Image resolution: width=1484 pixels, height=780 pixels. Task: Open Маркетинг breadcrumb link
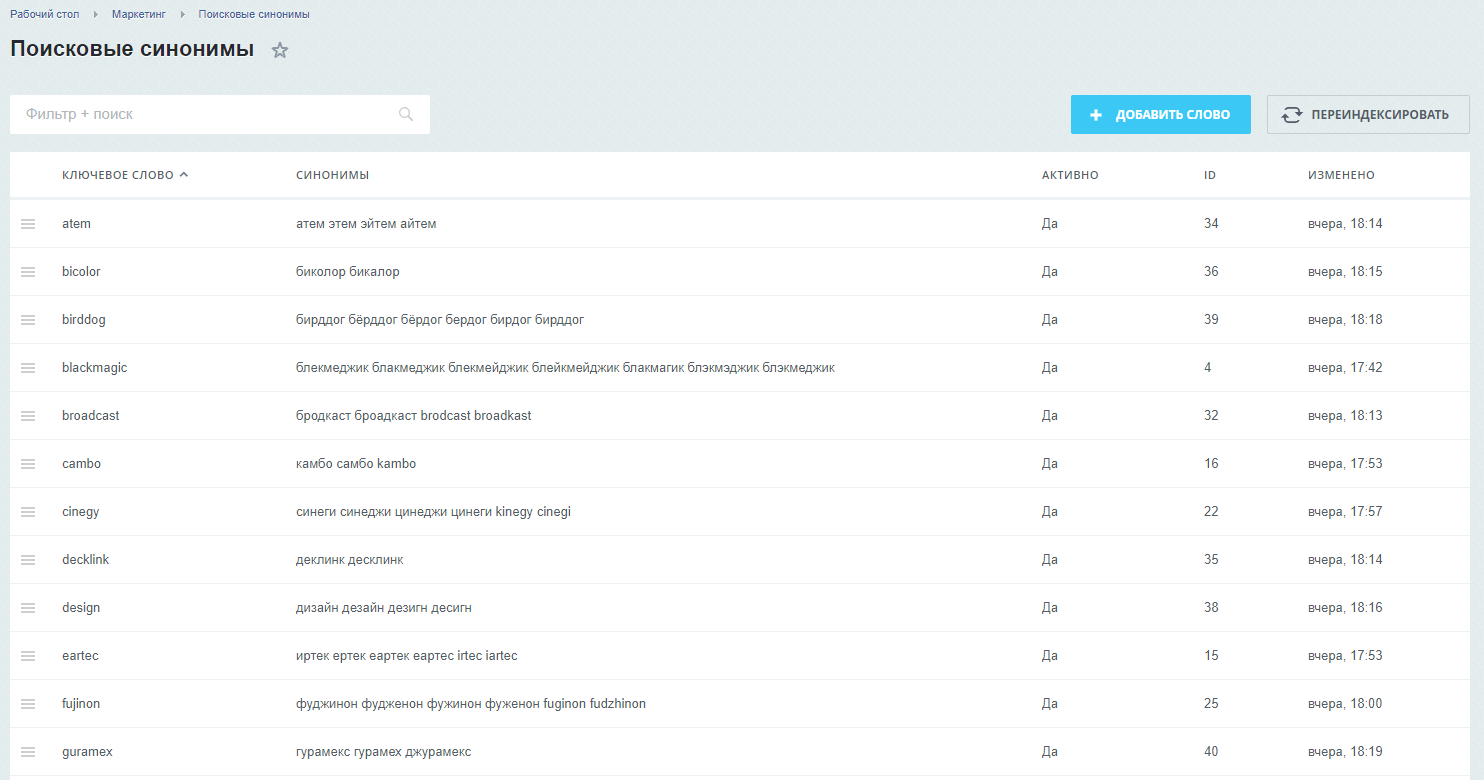coord(139,14)
